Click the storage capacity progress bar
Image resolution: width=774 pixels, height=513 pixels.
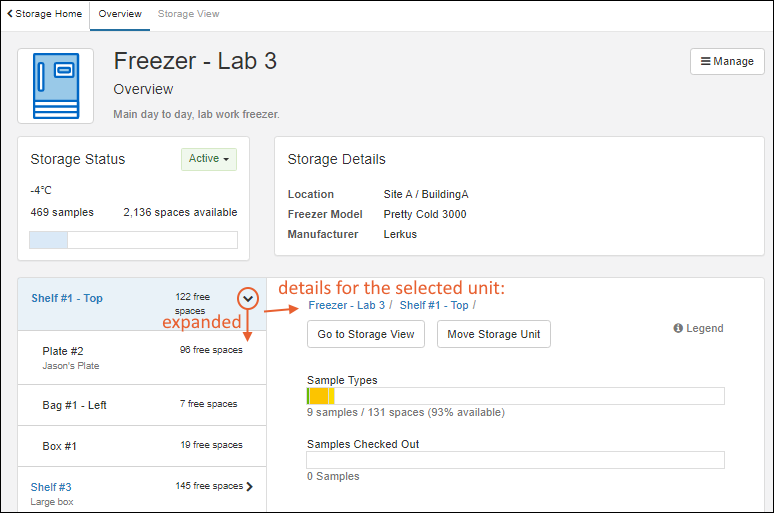coord(133,240)
